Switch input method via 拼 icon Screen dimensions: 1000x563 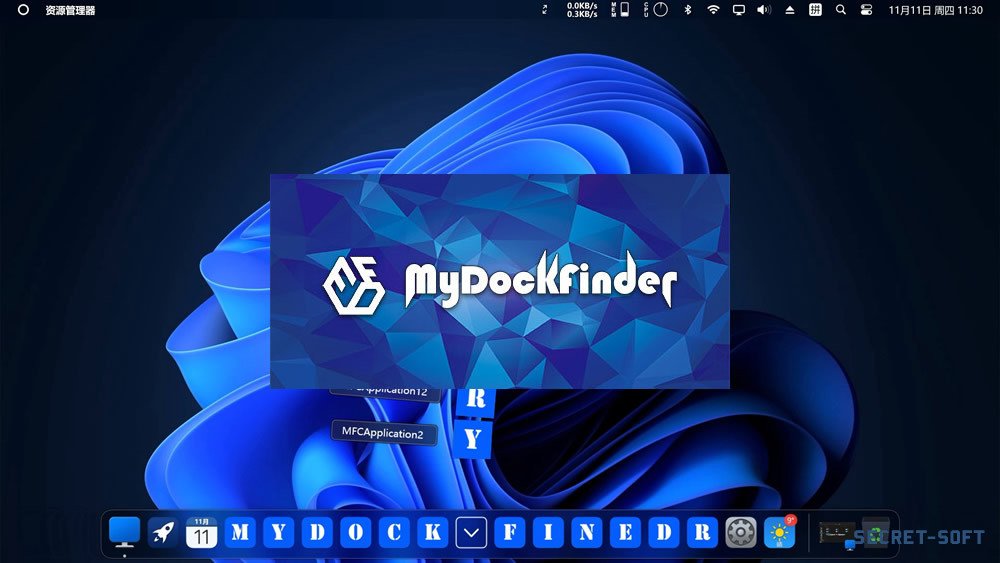[816, 10]
